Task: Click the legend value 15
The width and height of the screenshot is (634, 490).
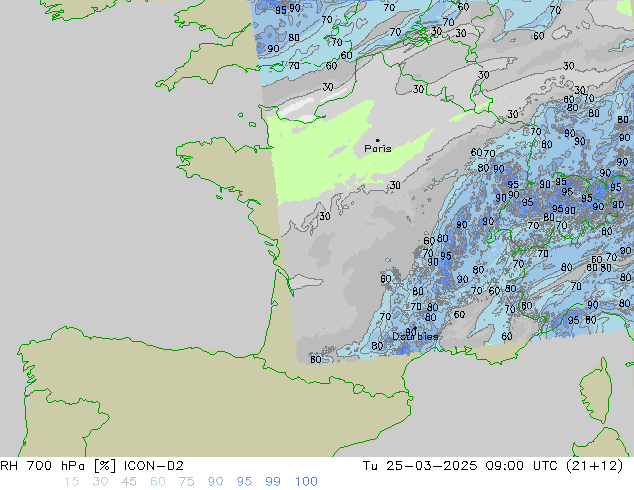Action: tap(71, 482)
